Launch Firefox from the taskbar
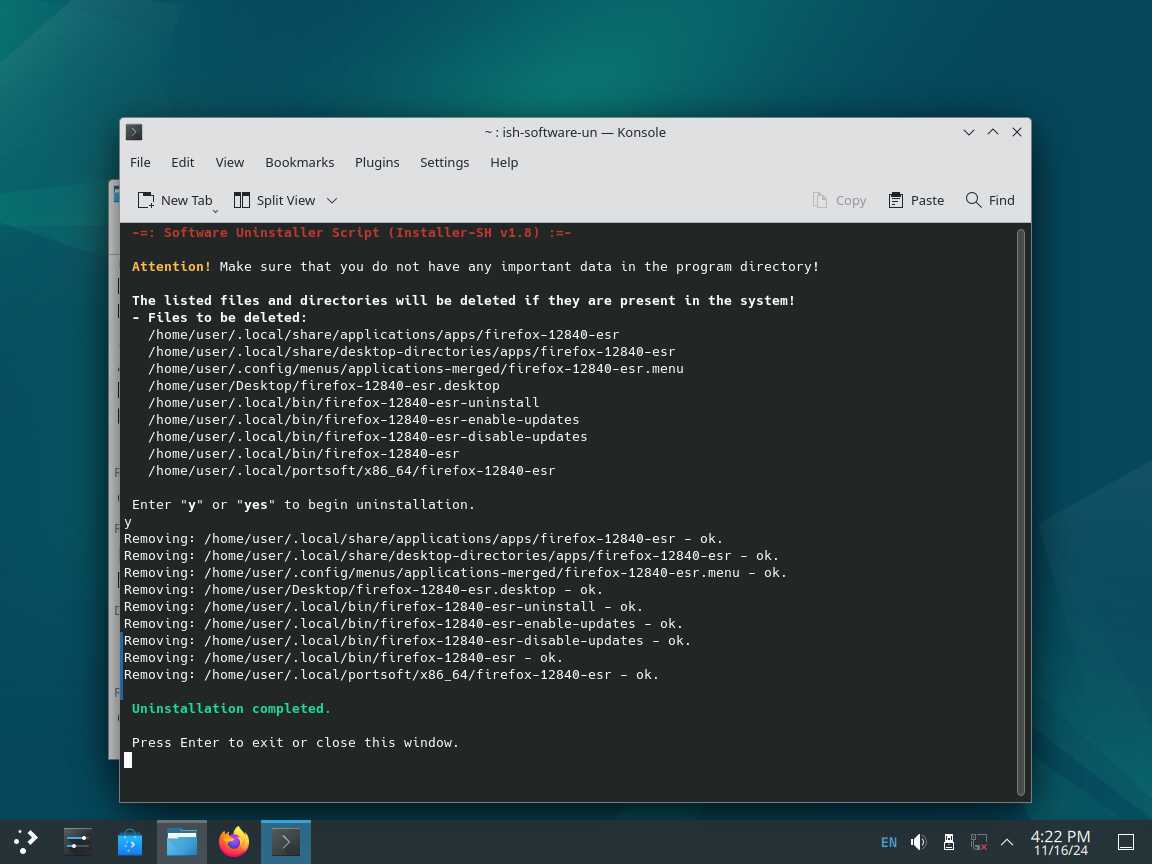The width and height of the screenshot is (1152, 864). (234, 842)
